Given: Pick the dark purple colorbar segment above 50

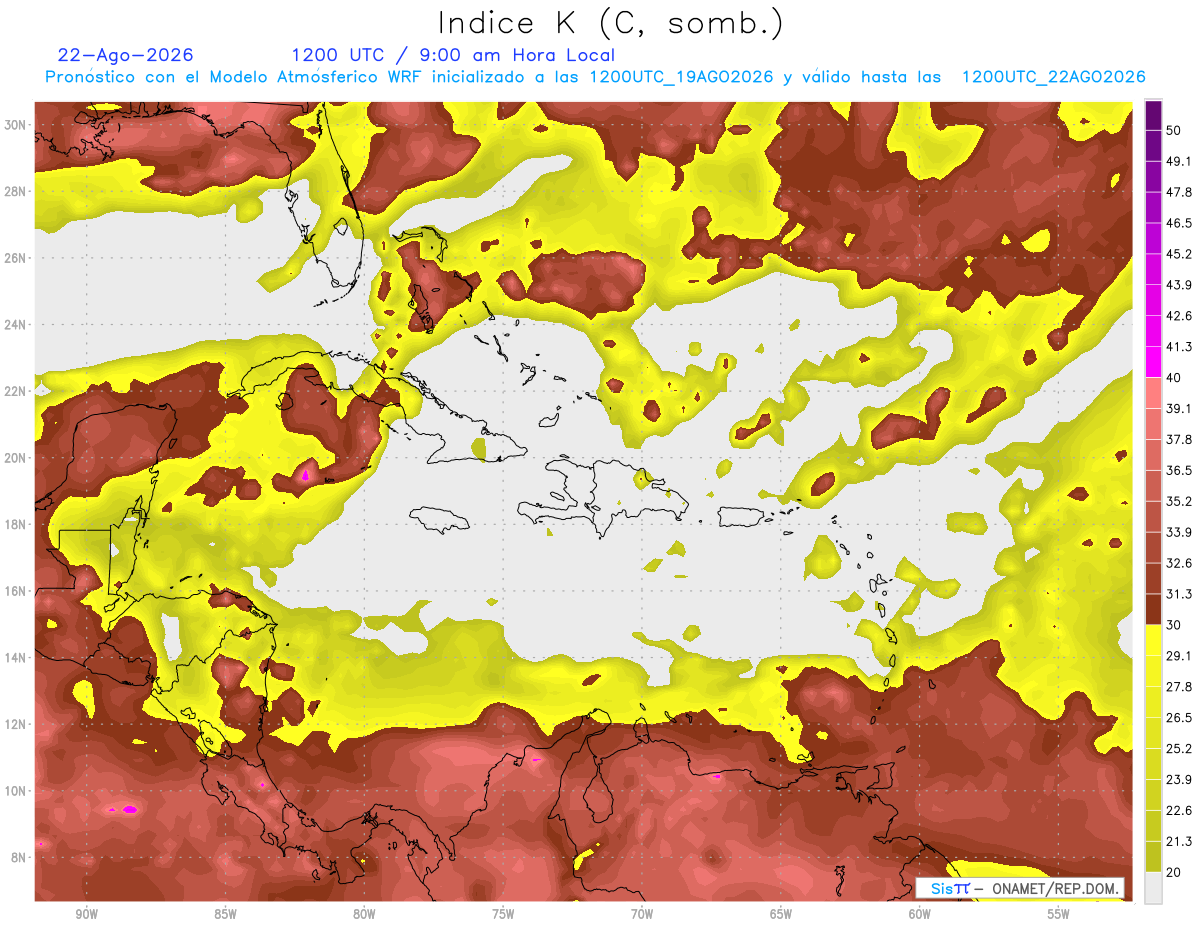Looking at the screenshot, I should pyautogui.click(x=1153, y=115).
